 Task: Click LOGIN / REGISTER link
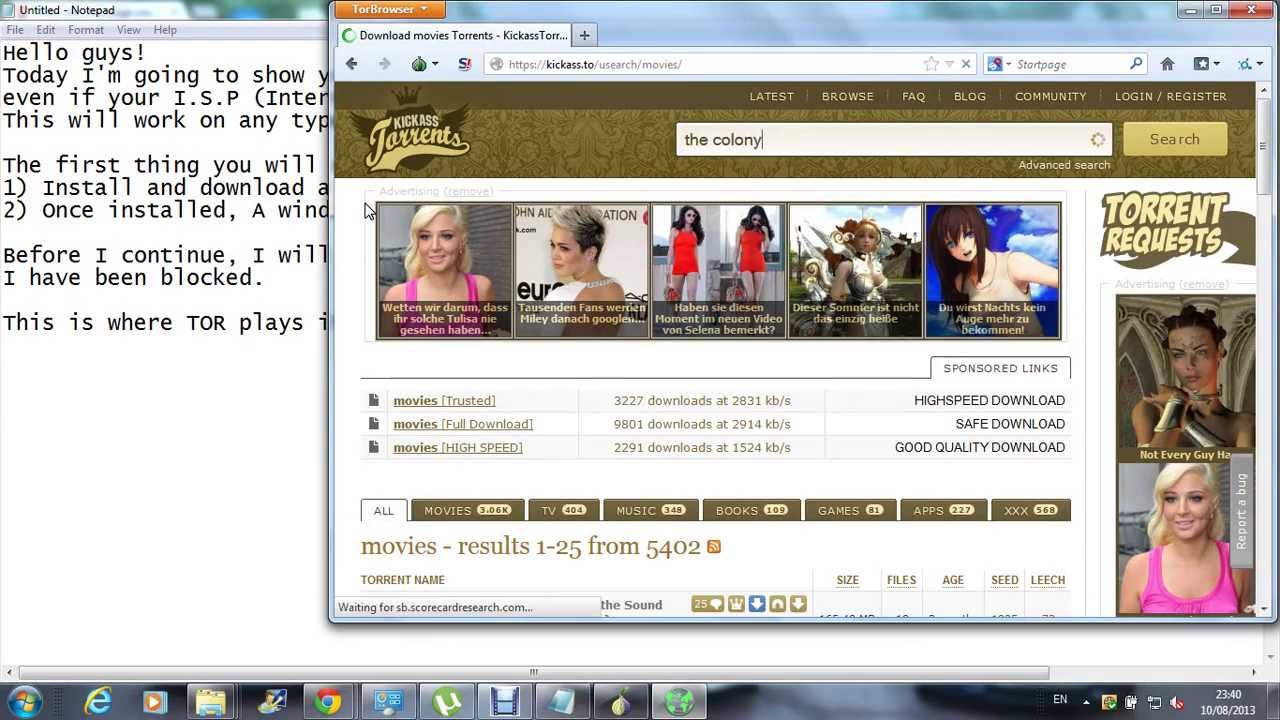tap(1170, 96)
